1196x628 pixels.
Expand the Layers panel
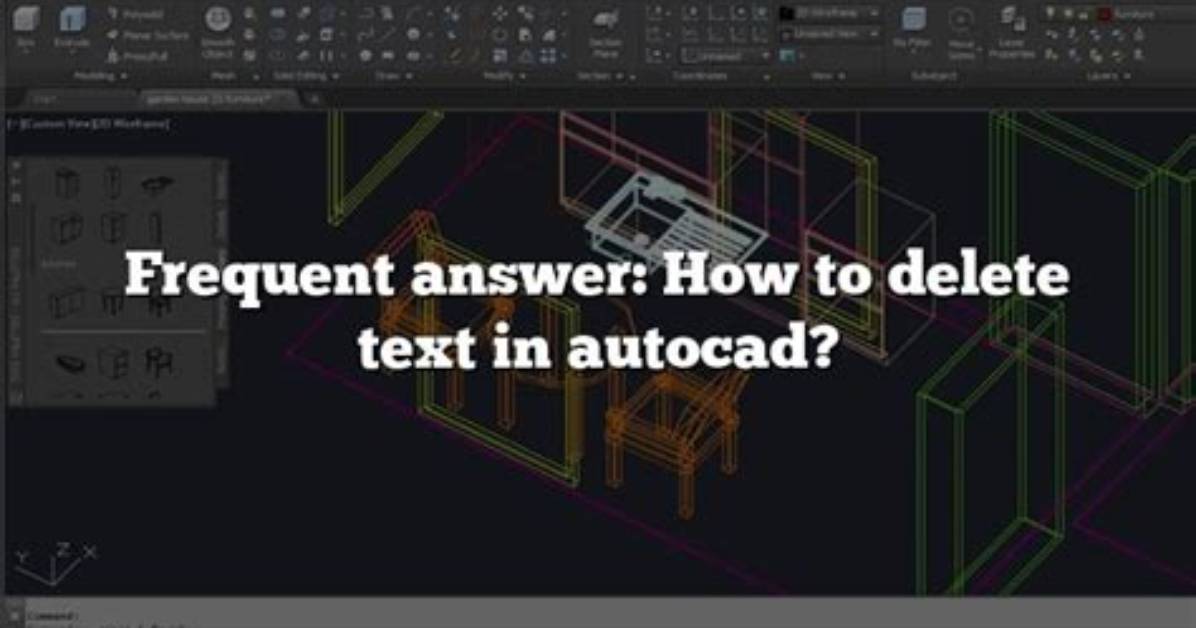1111,76
